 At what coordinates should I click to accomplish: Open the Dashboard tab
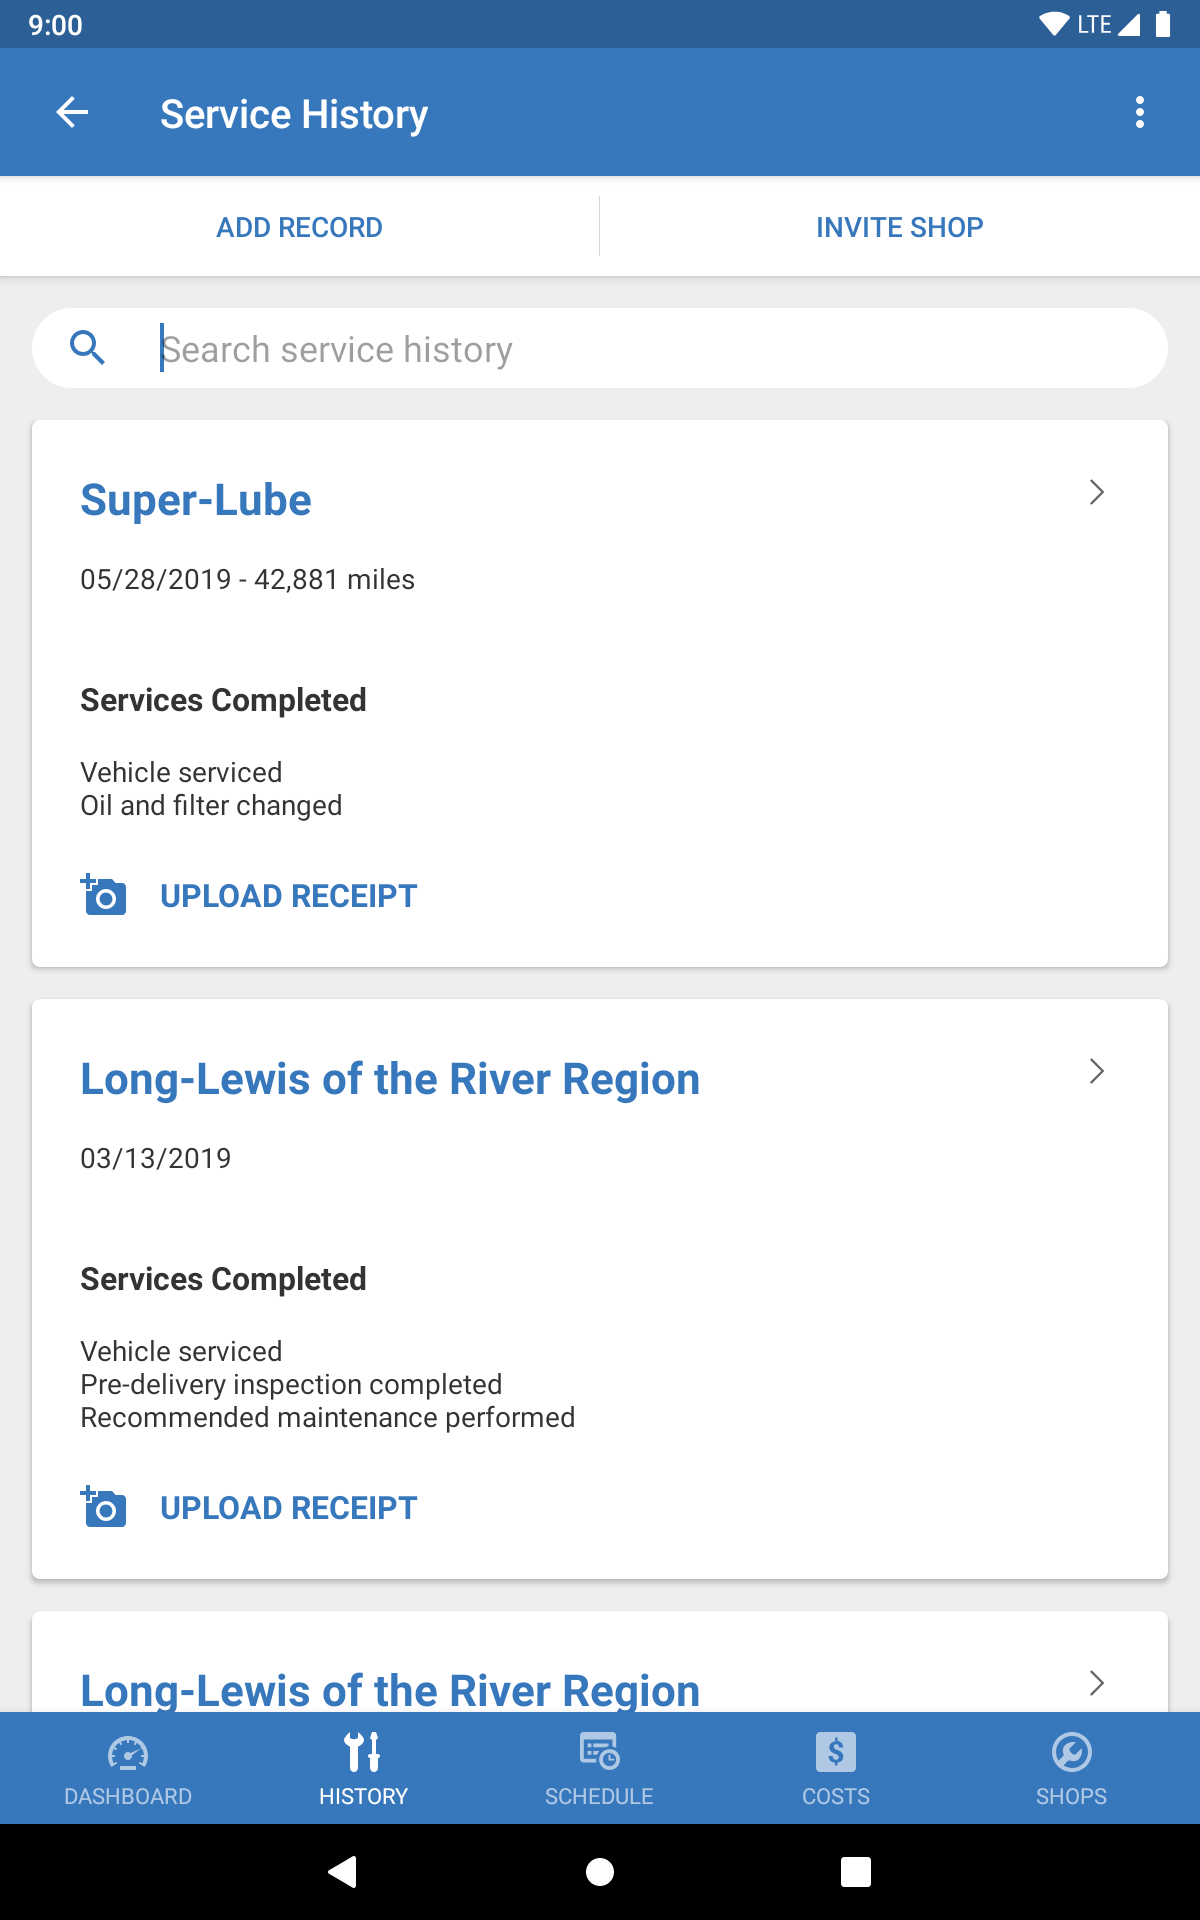(128, 1769)
